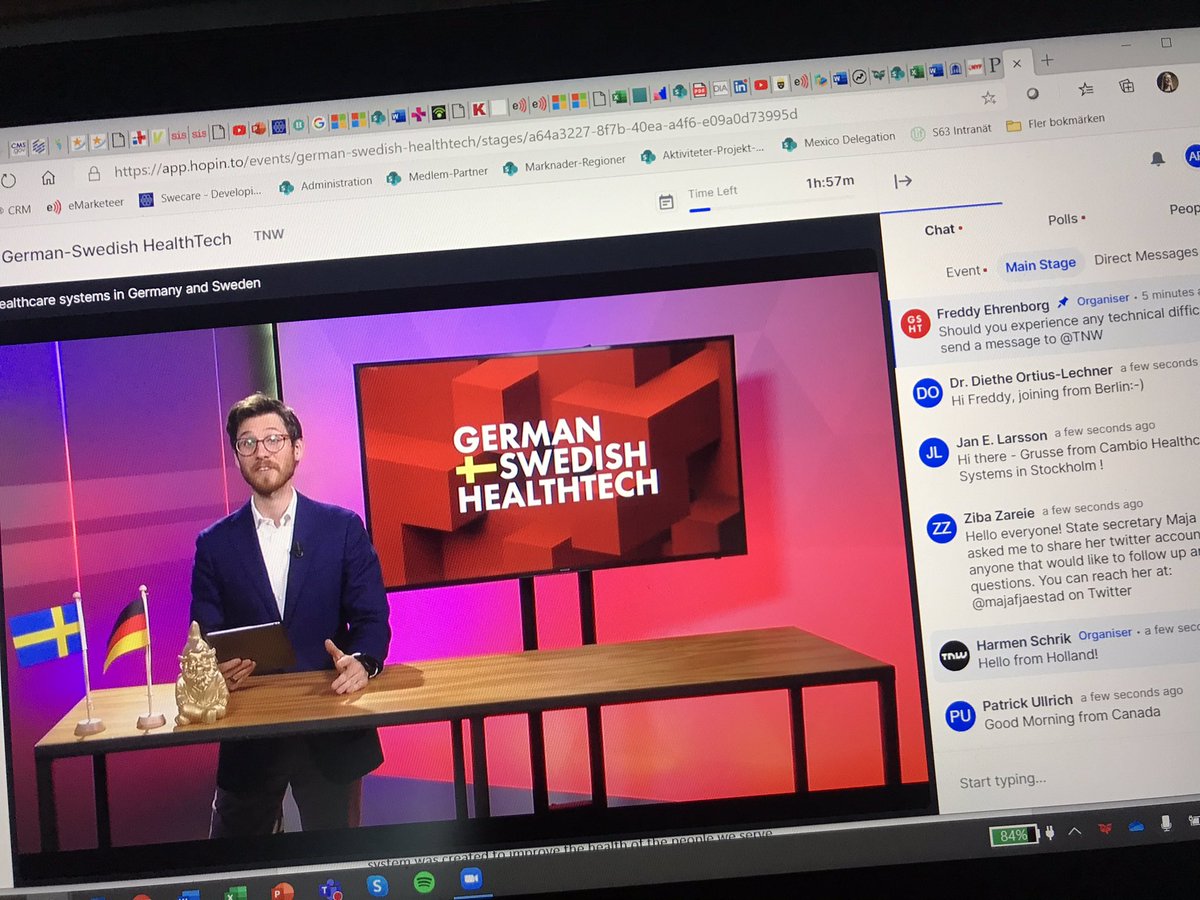The width and height of the screenshot is (1200, 900).
Task: Click the Patrick Ullrich sender name
Action: (x=1027, y=702)
